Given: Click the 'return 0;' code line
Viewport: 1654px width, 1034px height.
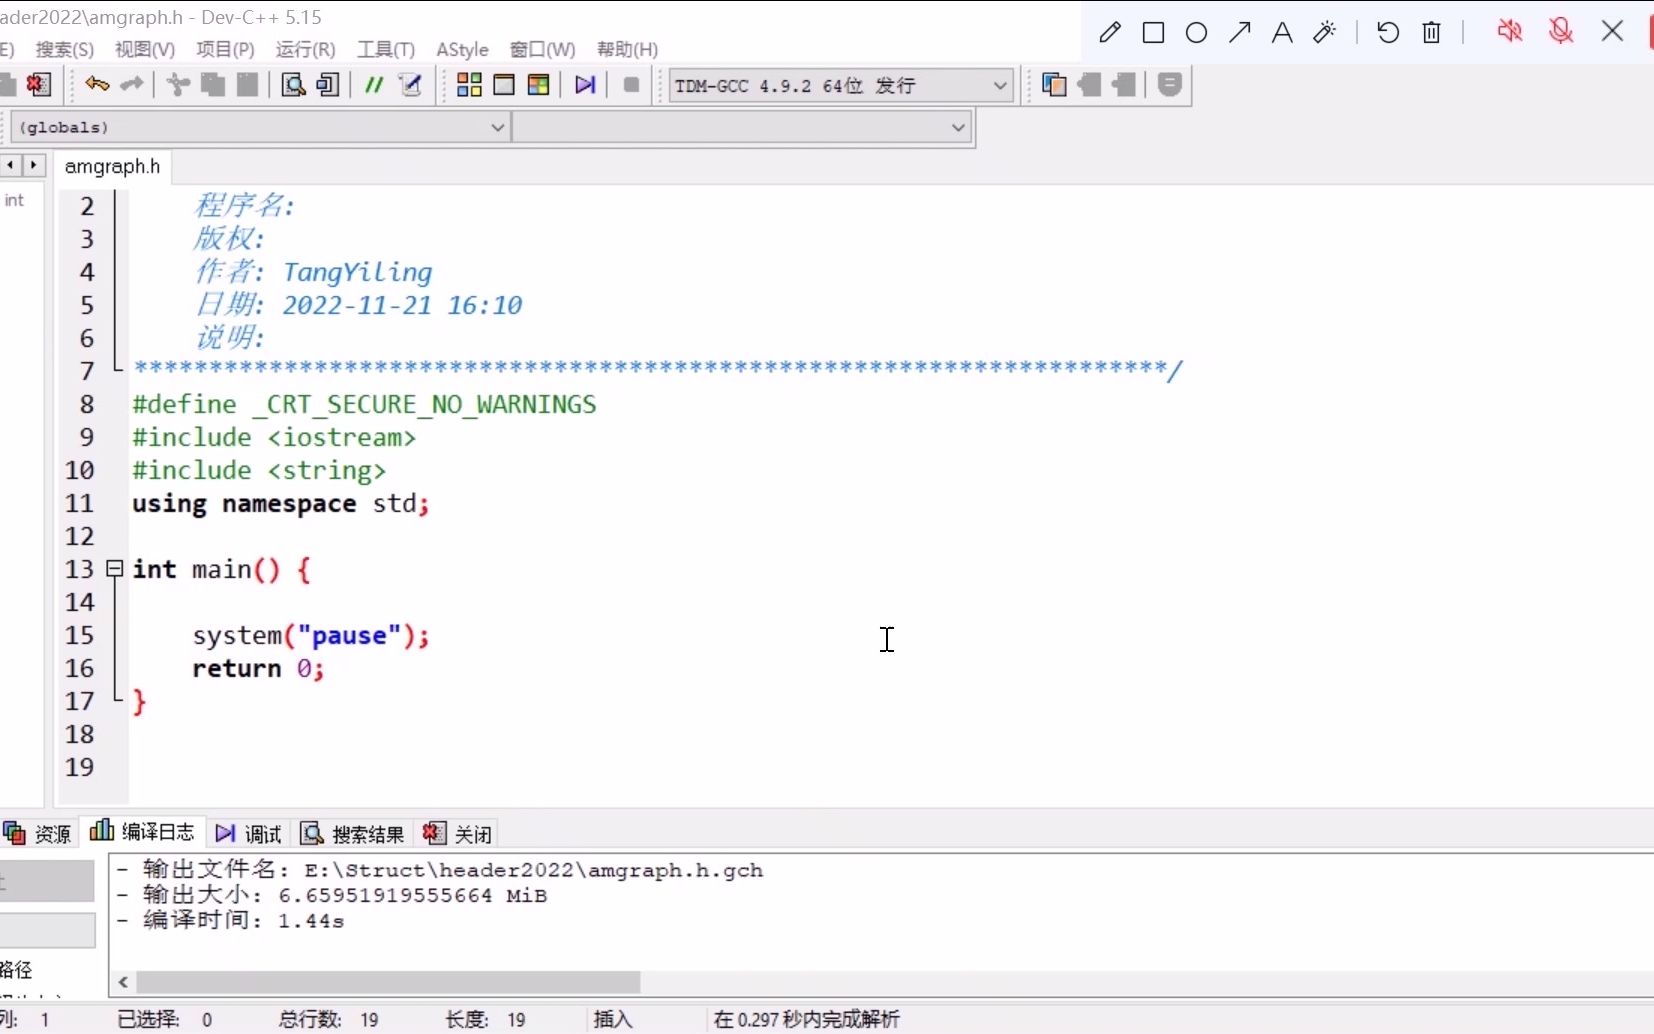Looking at the screenshot, I should [x=258, y=668].
